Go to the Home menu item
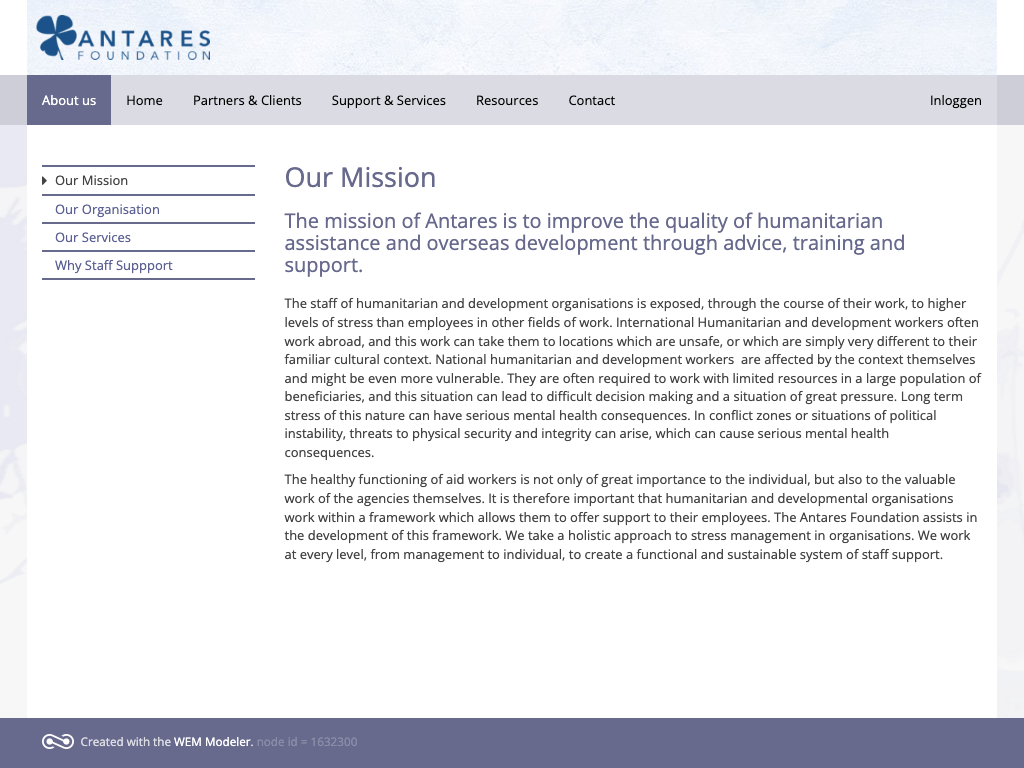Screen dimensions: 1024x768 [144, 100]
